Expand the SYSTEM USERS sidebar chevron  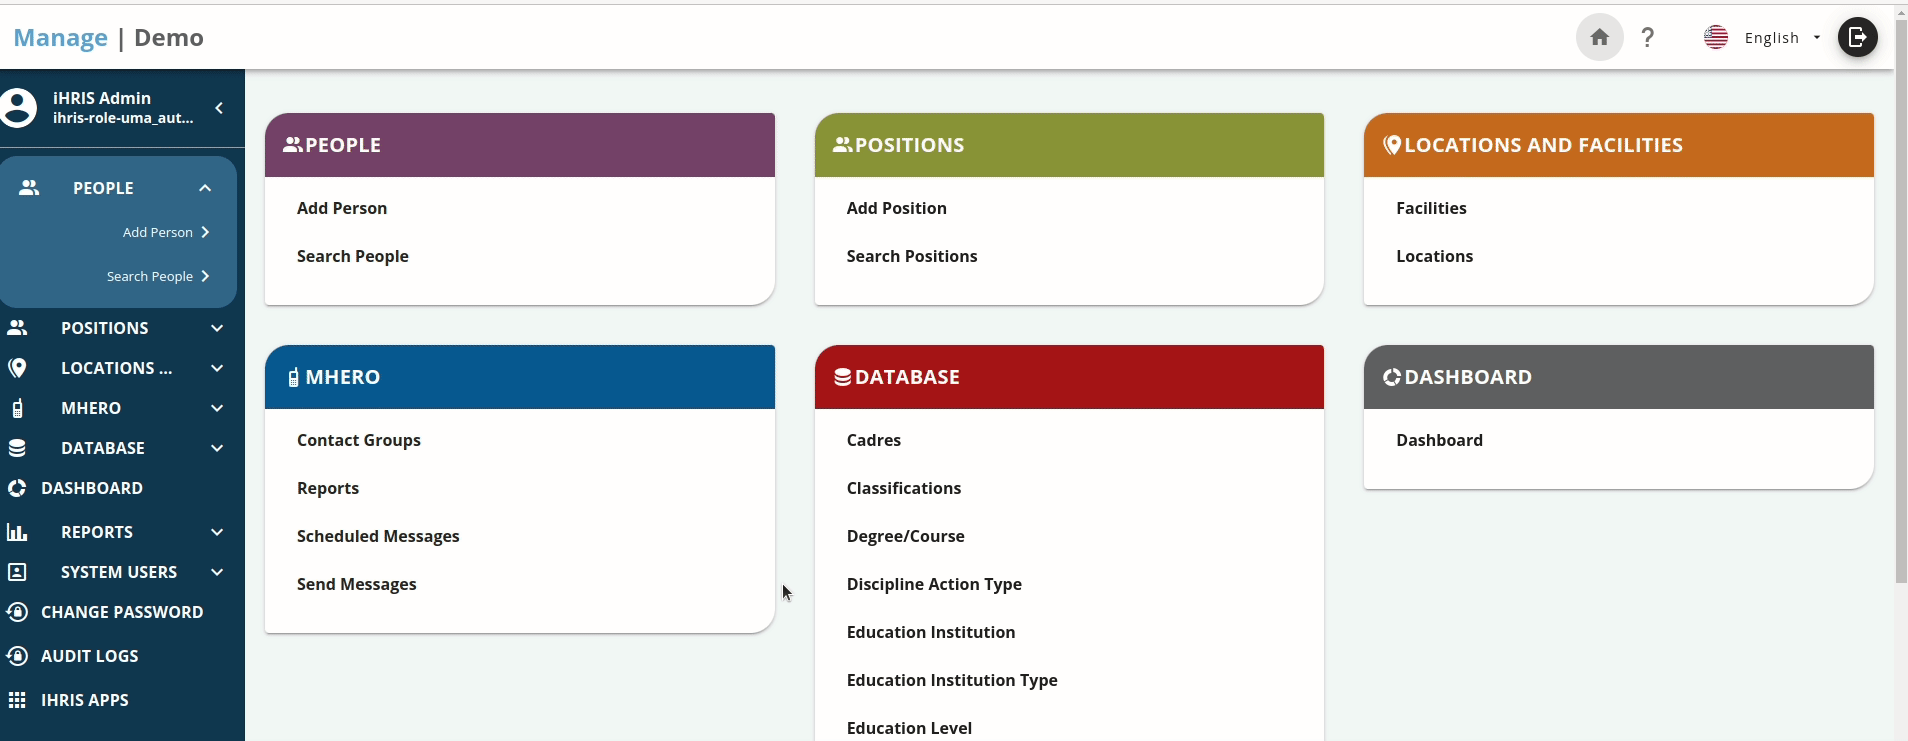click(217, 572)
